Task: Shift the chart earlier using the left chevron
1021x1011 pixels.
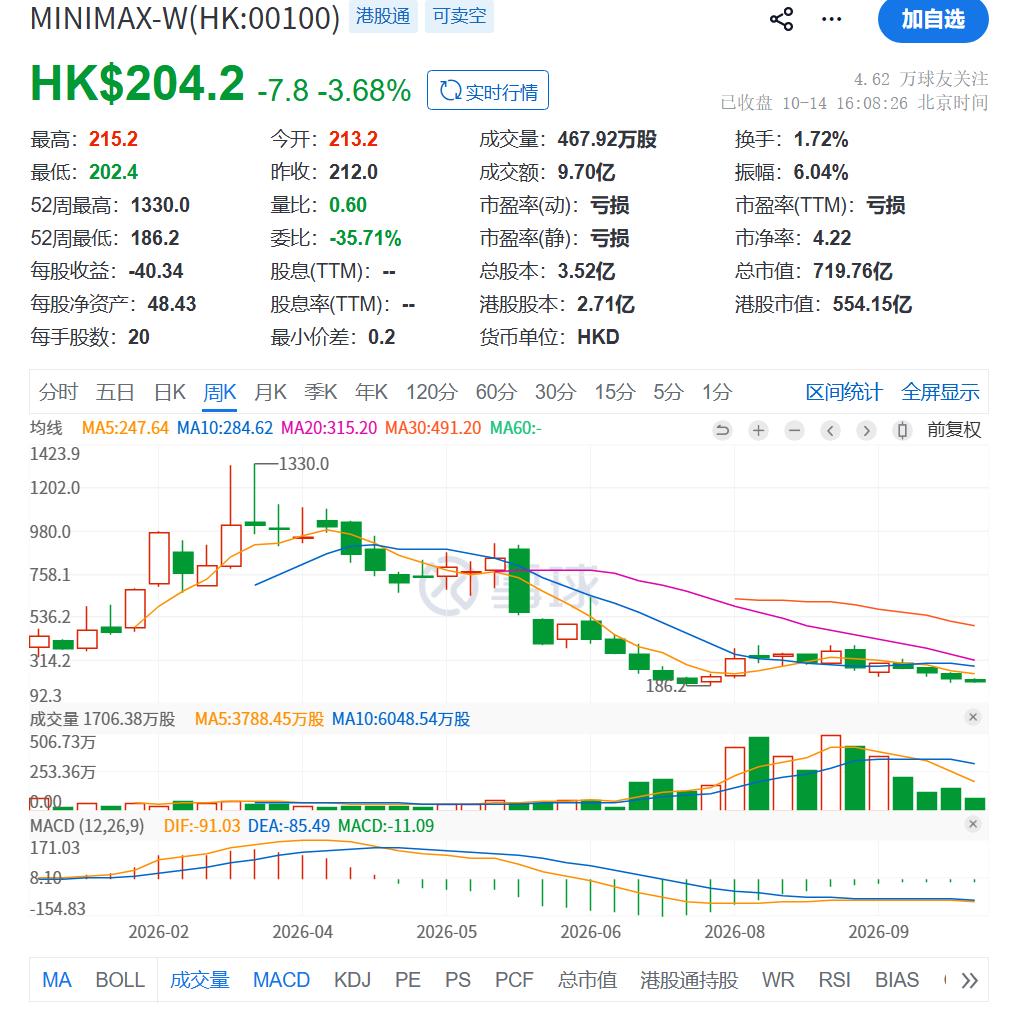Action: (830, 430)
